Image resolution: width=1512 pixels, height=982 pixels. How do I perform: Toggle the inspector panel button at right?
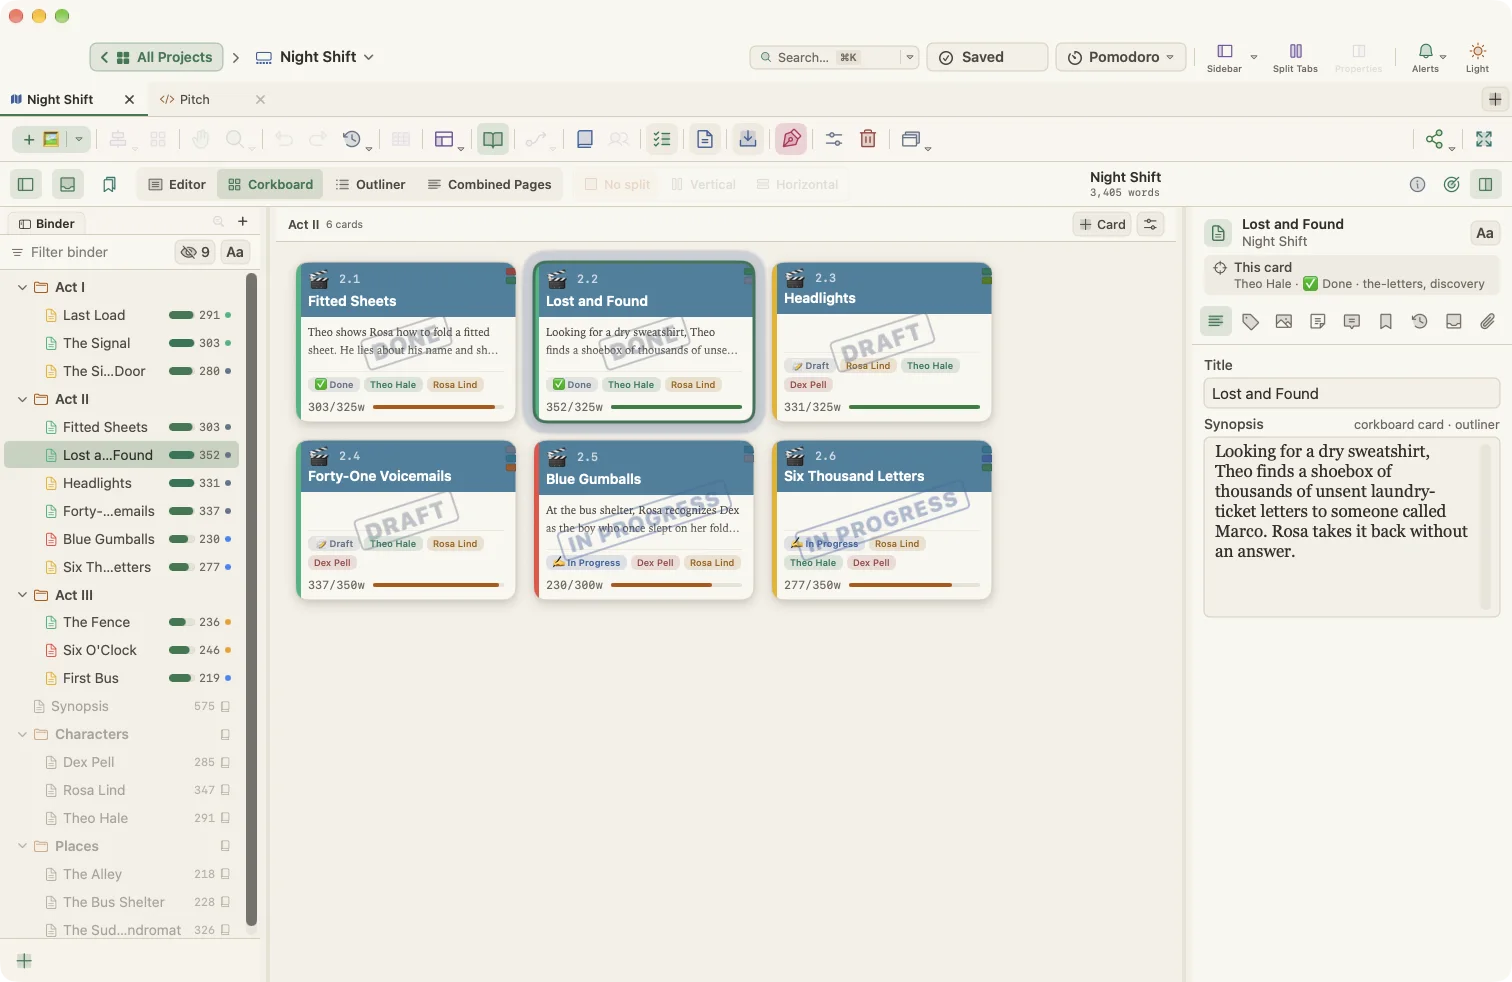[1486, 184]
